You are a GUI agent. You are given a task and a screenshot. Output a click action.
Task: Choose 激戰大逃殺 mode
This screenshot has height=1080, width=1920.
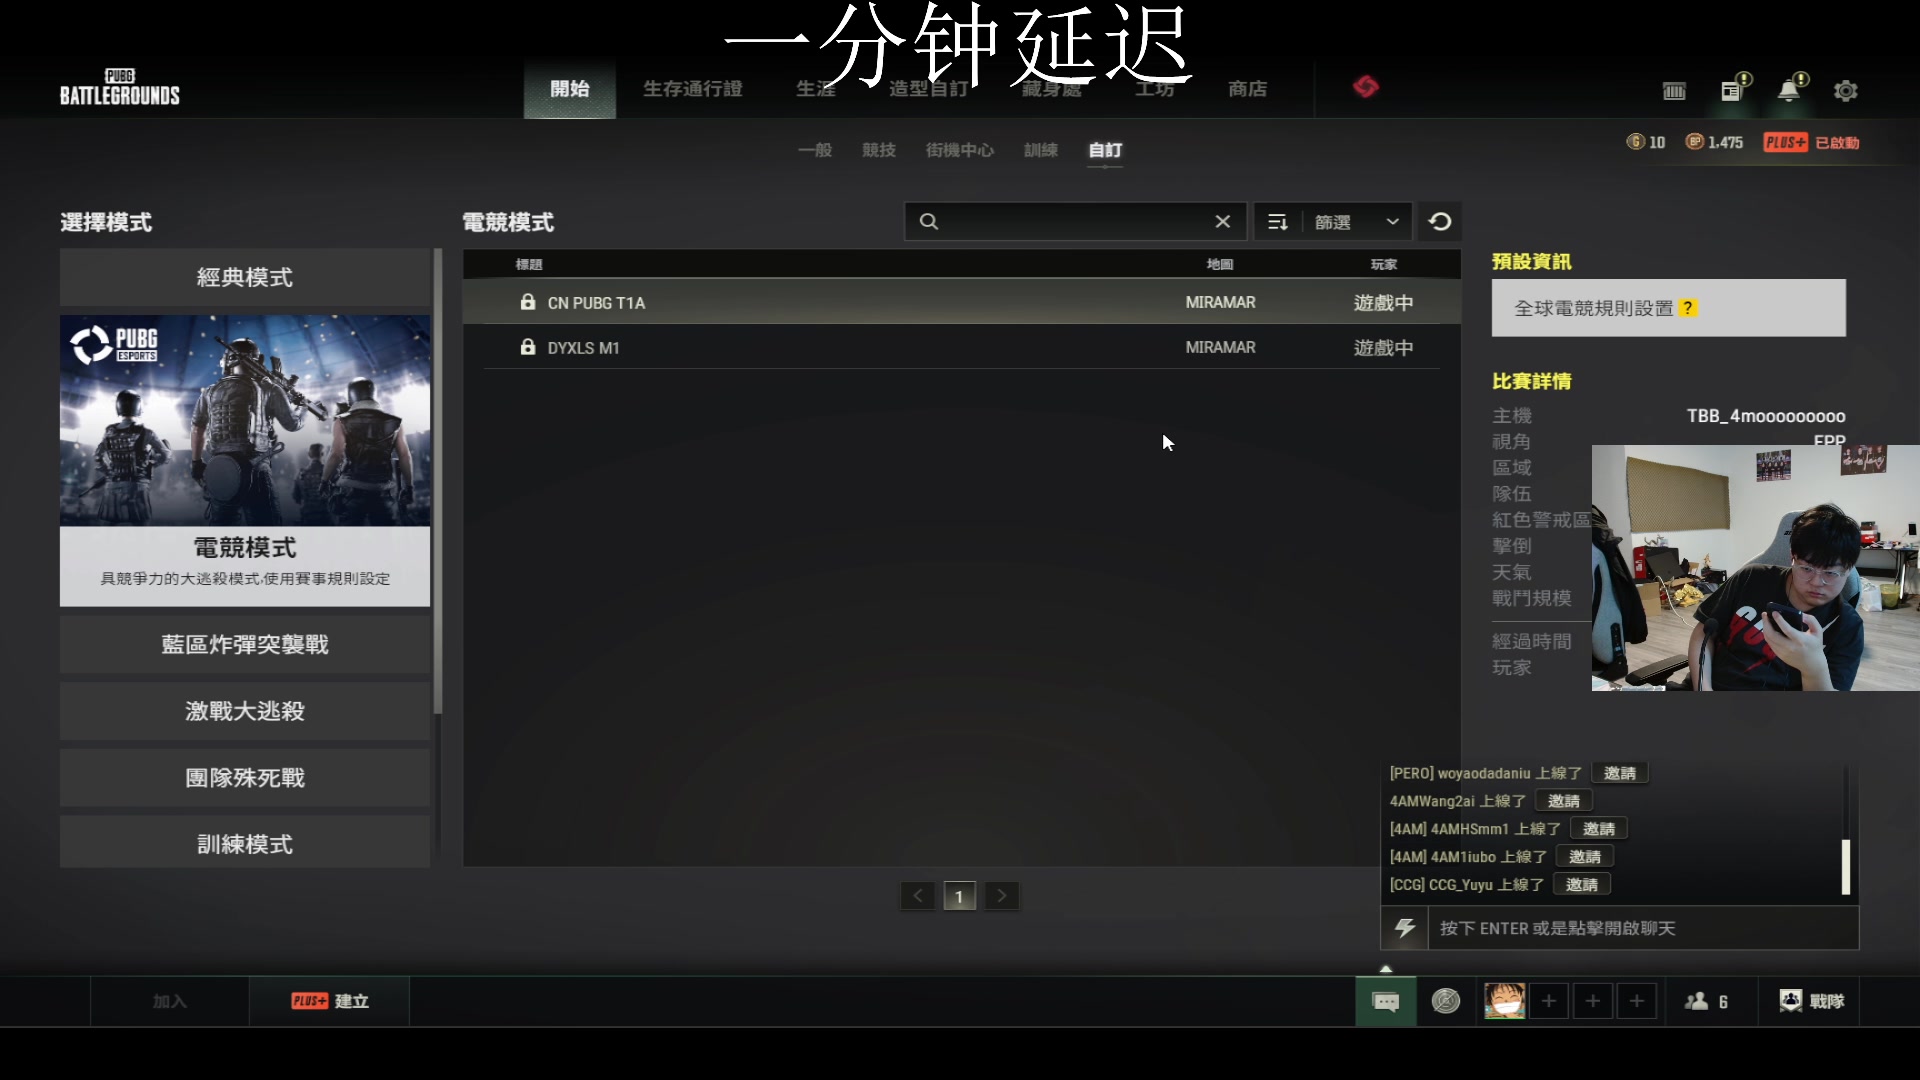click(245, 711)
